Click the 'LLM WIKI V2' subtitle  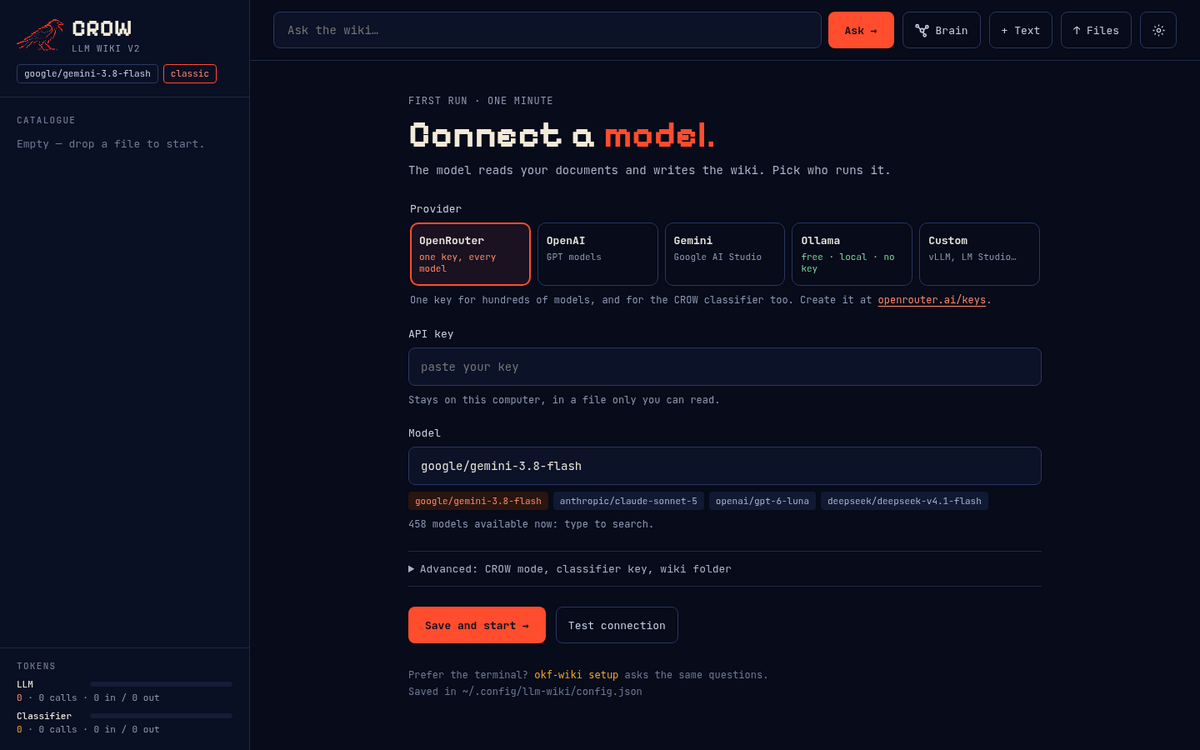coord(106,48)
